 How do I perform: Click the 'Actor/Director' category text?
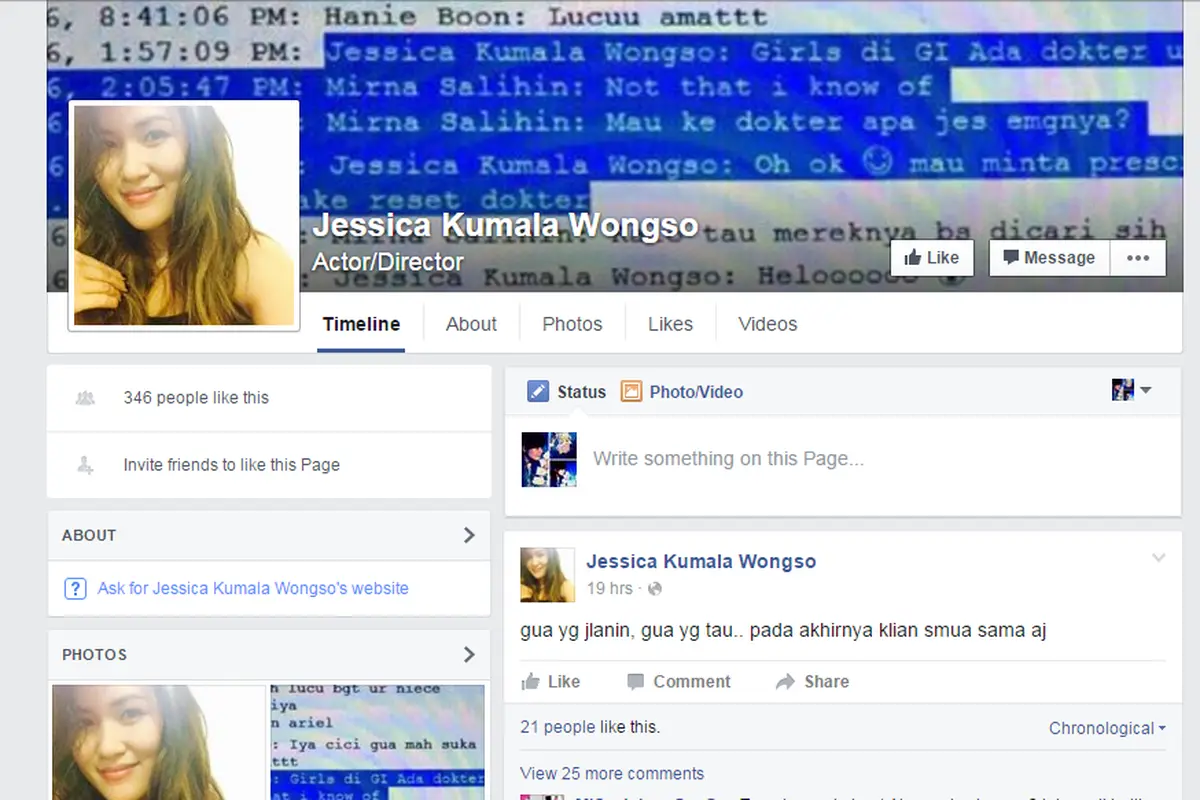(388, 262)
